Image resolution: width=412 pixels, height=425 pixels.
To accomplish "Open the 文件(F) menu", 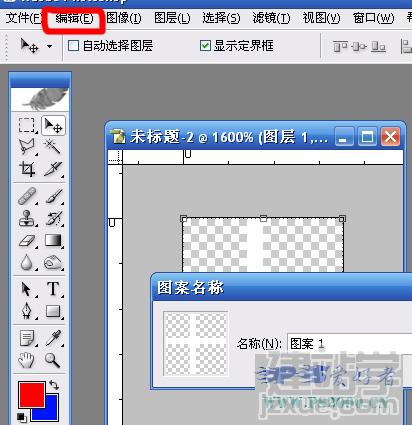I will 23,18.
